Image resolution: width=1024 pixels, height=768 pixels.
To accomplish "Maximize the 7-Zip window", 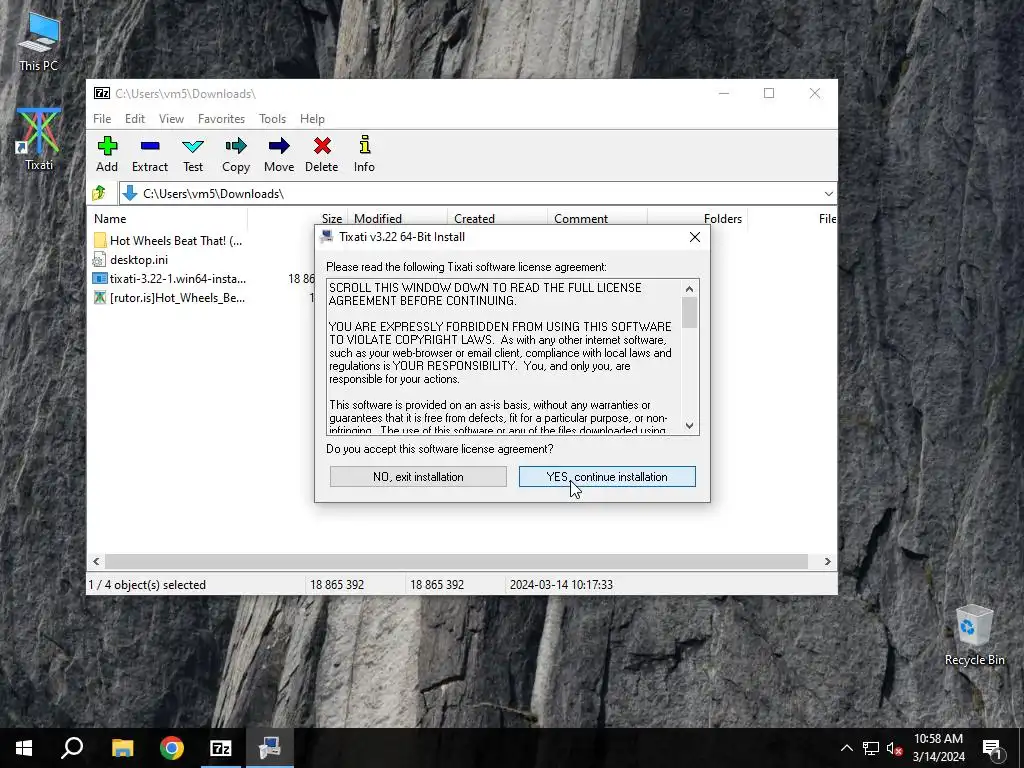I will point(769,93).
